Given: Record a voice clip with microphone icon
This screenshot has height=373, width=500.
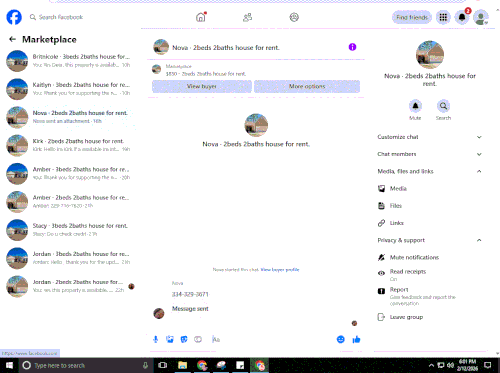Looking at the screenshot, I should 155,340.
